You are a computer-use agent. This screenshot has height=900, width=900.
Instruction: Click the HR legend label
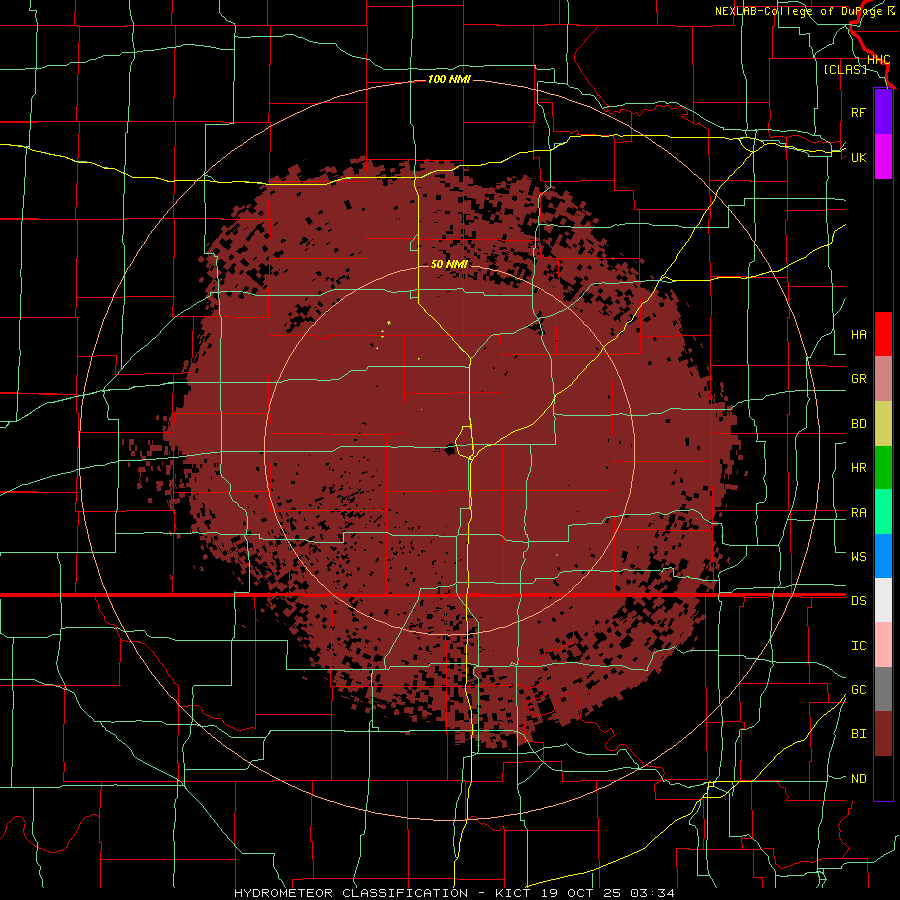(858, 468)
